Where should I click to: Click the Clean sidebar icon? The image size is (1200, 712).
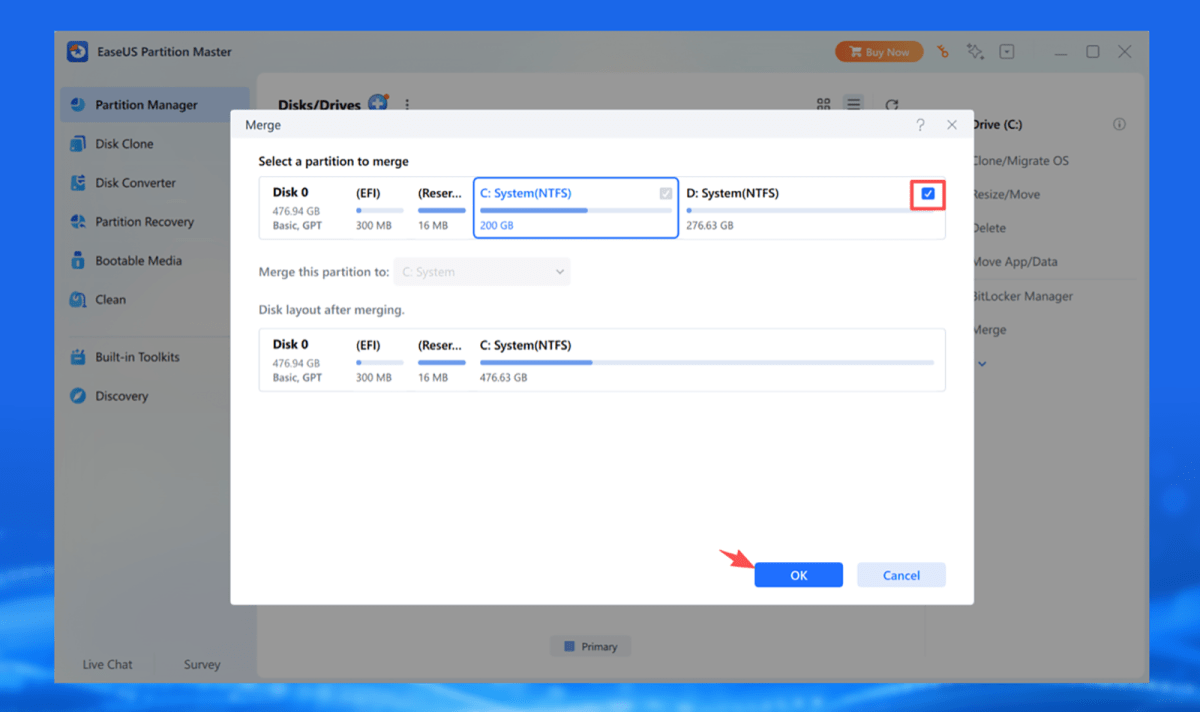(x=77, y=299)
